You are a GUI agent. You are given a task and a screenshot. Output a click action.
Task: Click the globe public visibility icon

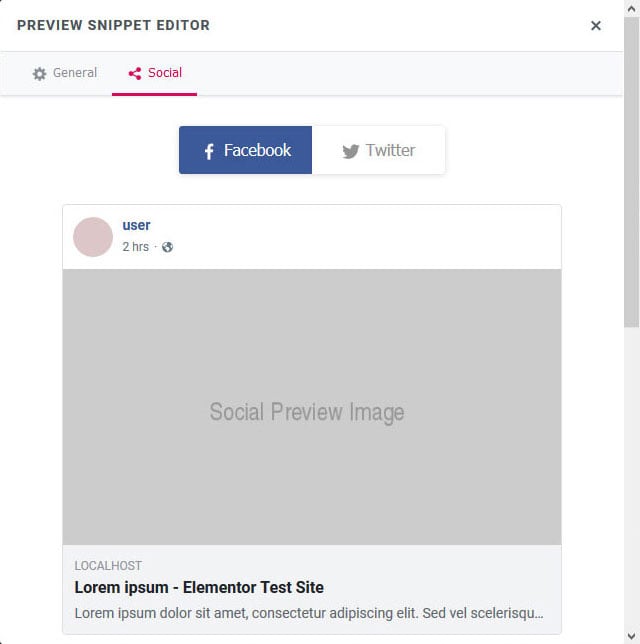167,247
